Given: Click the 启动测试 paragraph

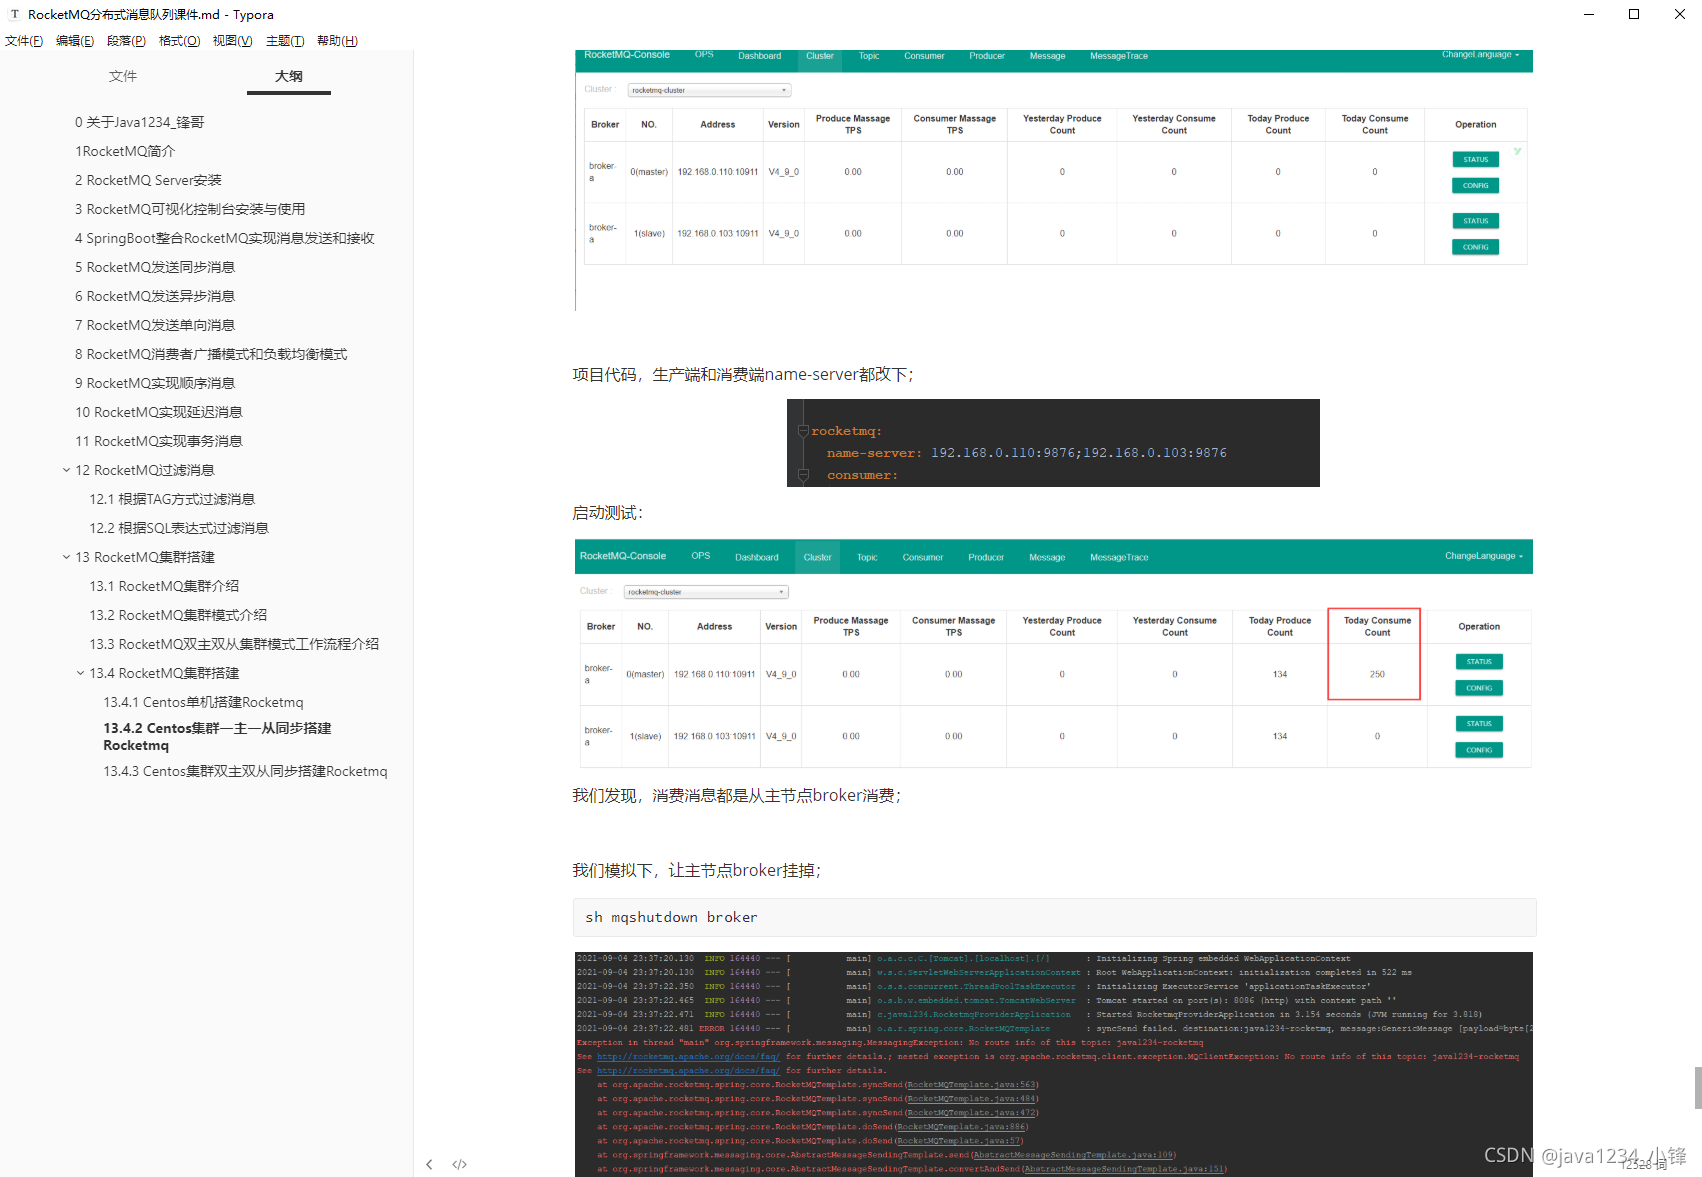Looking at the screenshot, I should click(x=607, y=513).
